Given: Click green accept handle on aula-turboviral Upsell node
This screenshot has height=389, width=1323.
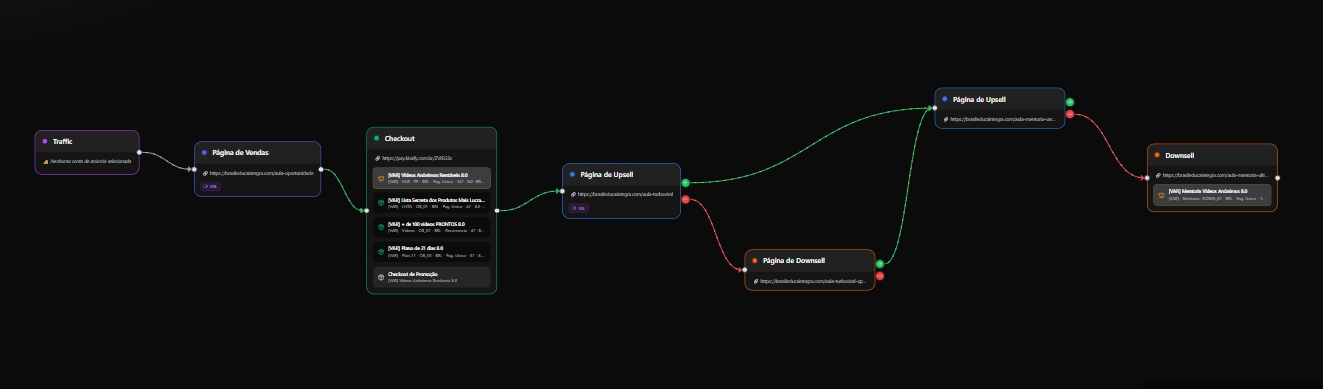Looking at the screenshot, I should pyautogui.click(x=685, y=183).
